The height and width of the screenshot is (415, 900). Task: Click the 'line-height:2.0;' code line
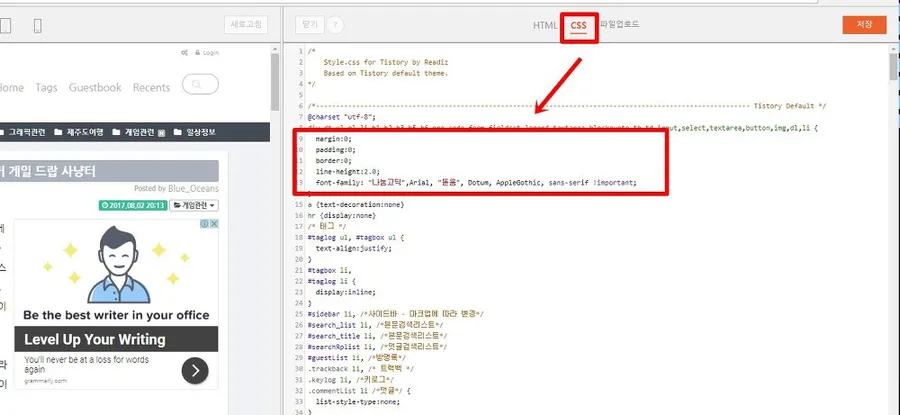click(x=347, y=172)
